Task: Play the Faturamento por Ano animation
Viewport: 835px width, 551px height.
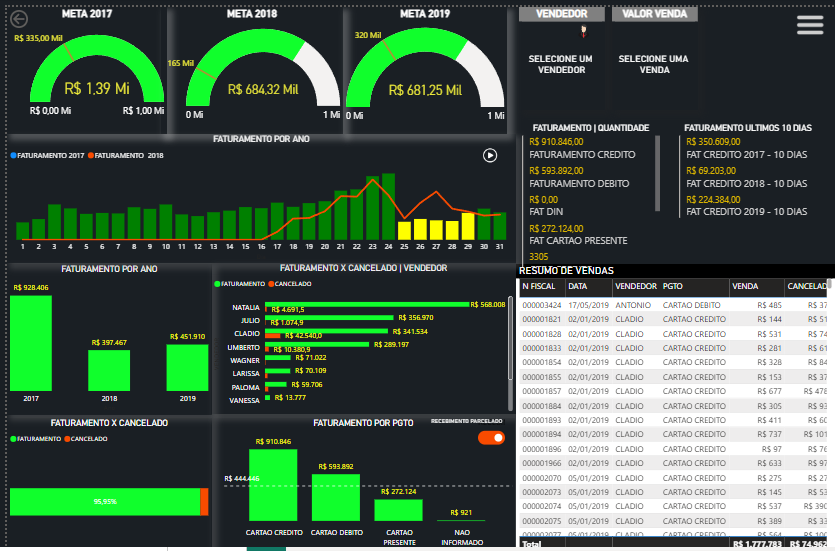Action: tap(490, 155)
